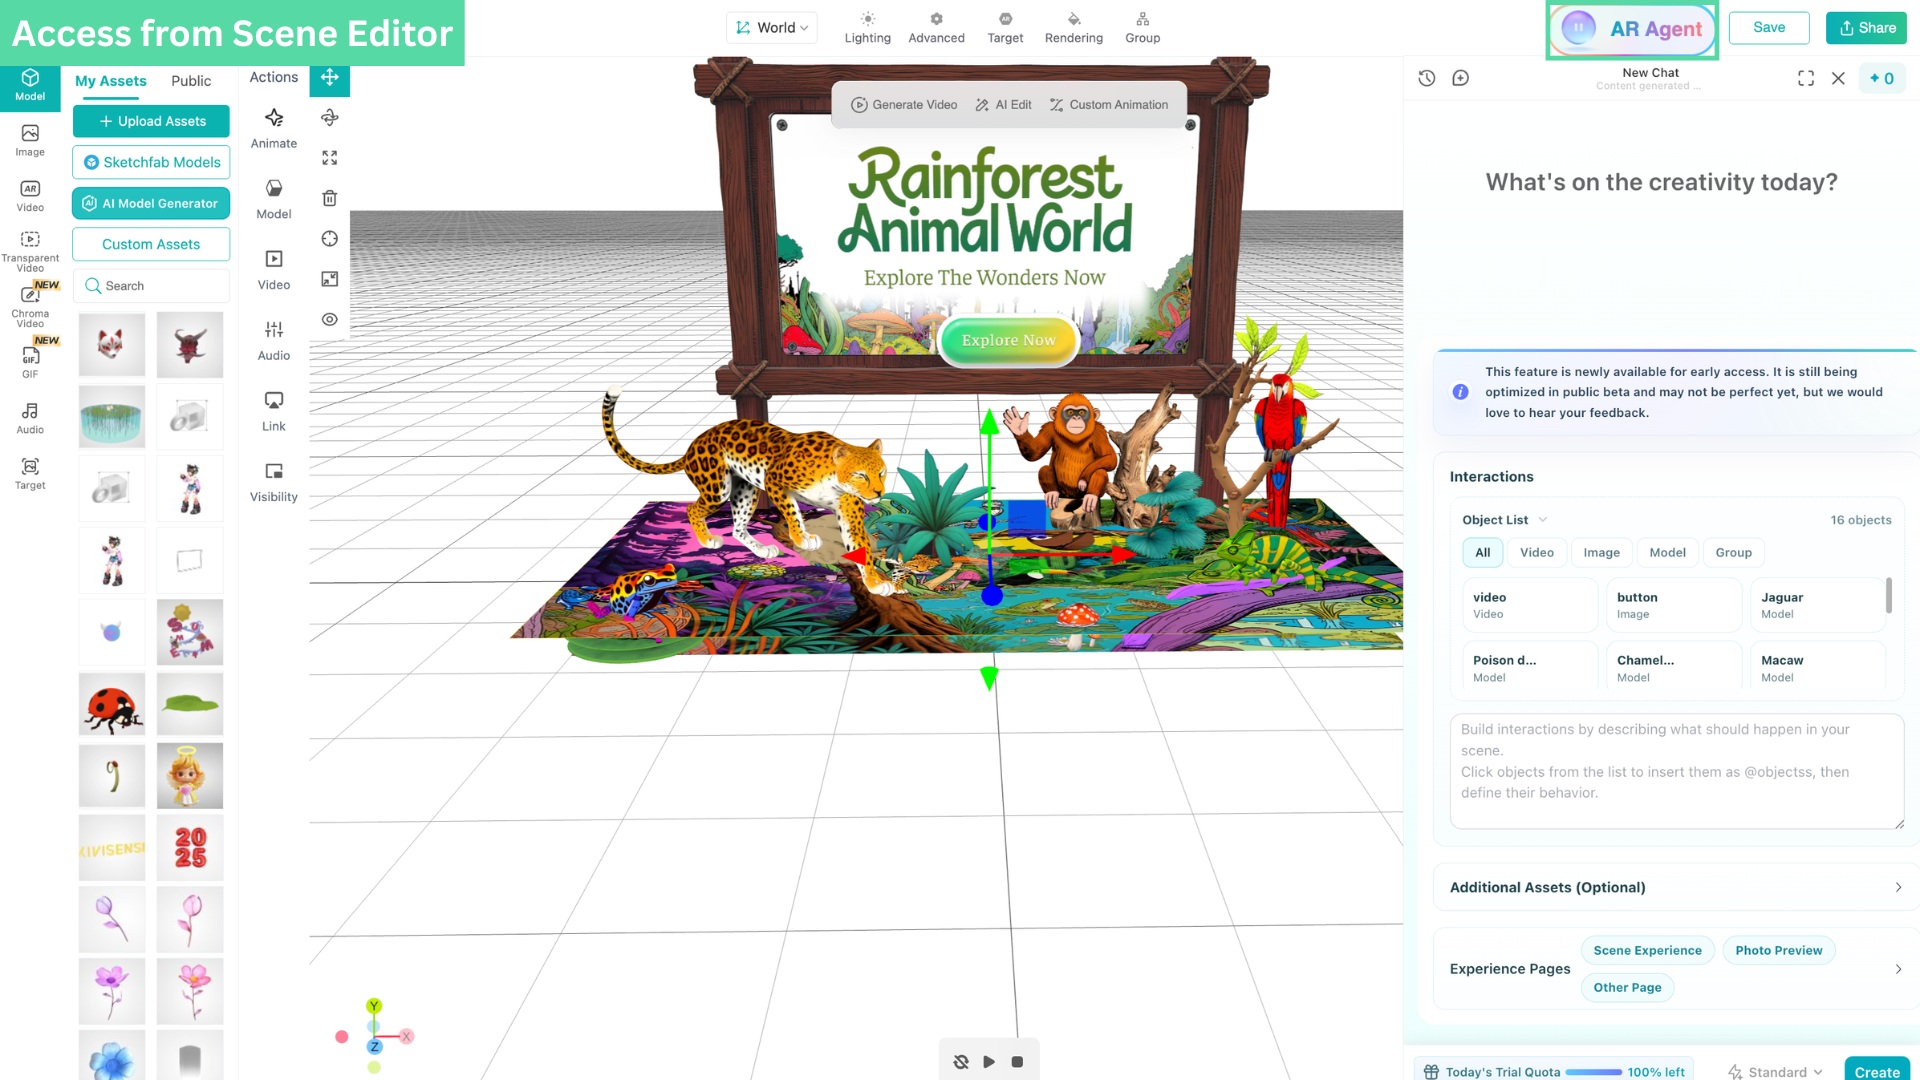Start a new chat with plus icon
Screen dimensions: 1920x1080
[x=1461, y=78]
